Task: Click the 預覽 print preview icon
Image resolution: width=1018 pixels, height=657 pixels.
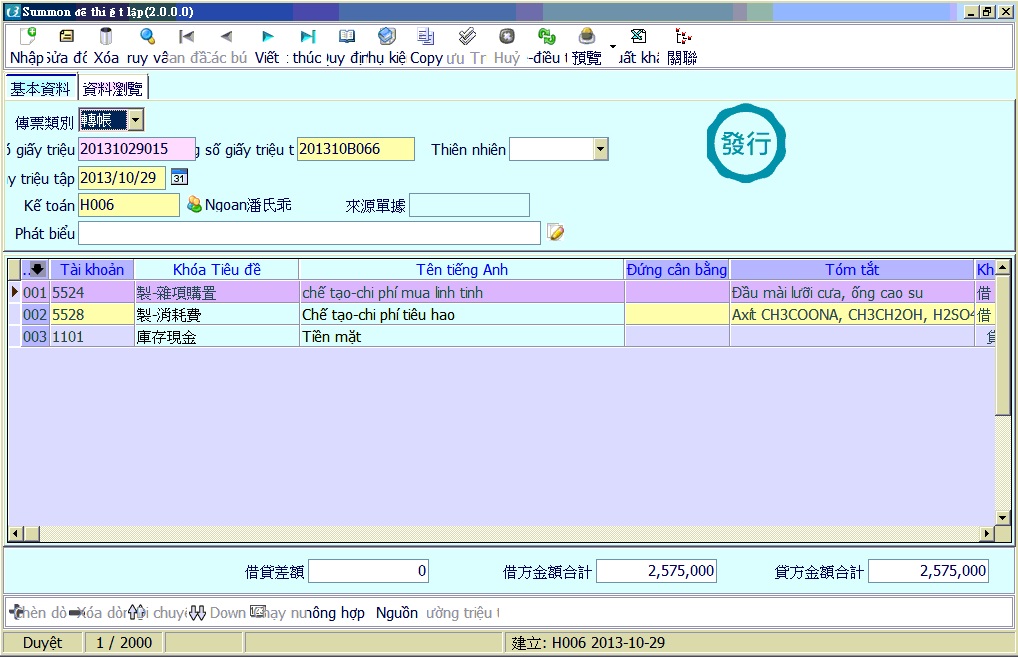Action: click(586, 37)
